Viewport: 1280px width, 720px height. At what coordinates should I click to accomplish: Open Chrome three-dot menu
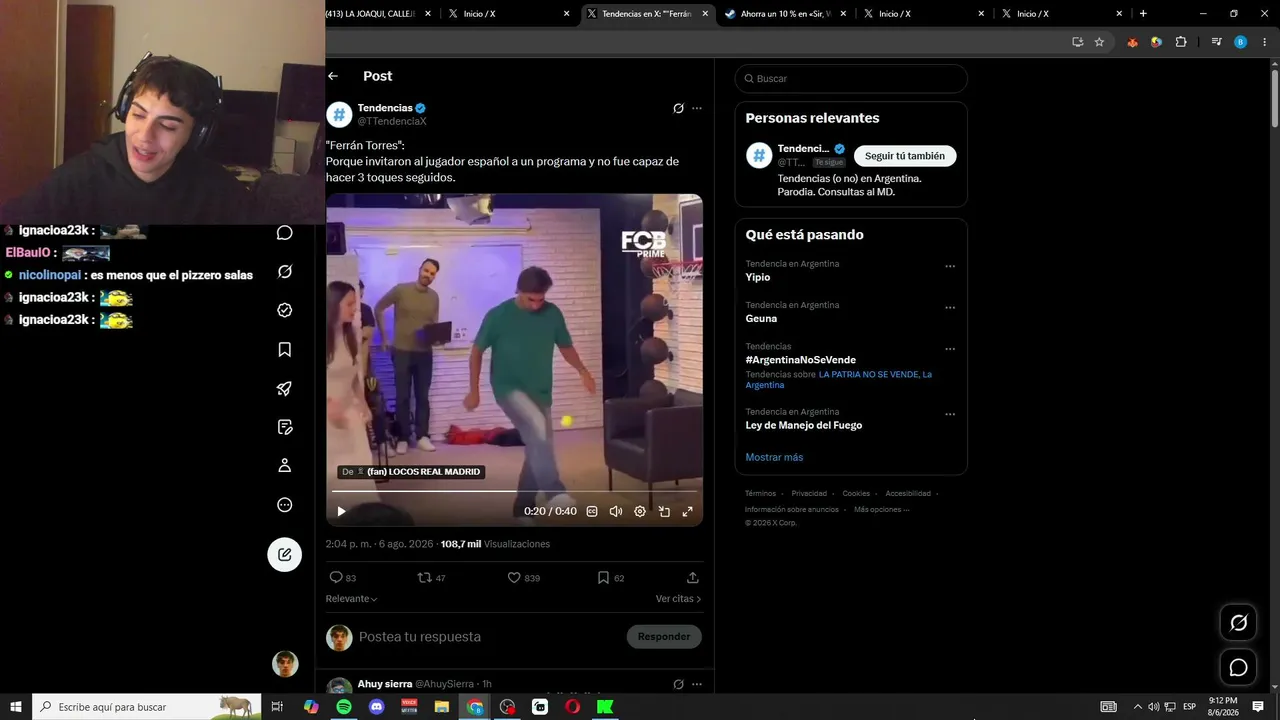(x=1264, y=42)
